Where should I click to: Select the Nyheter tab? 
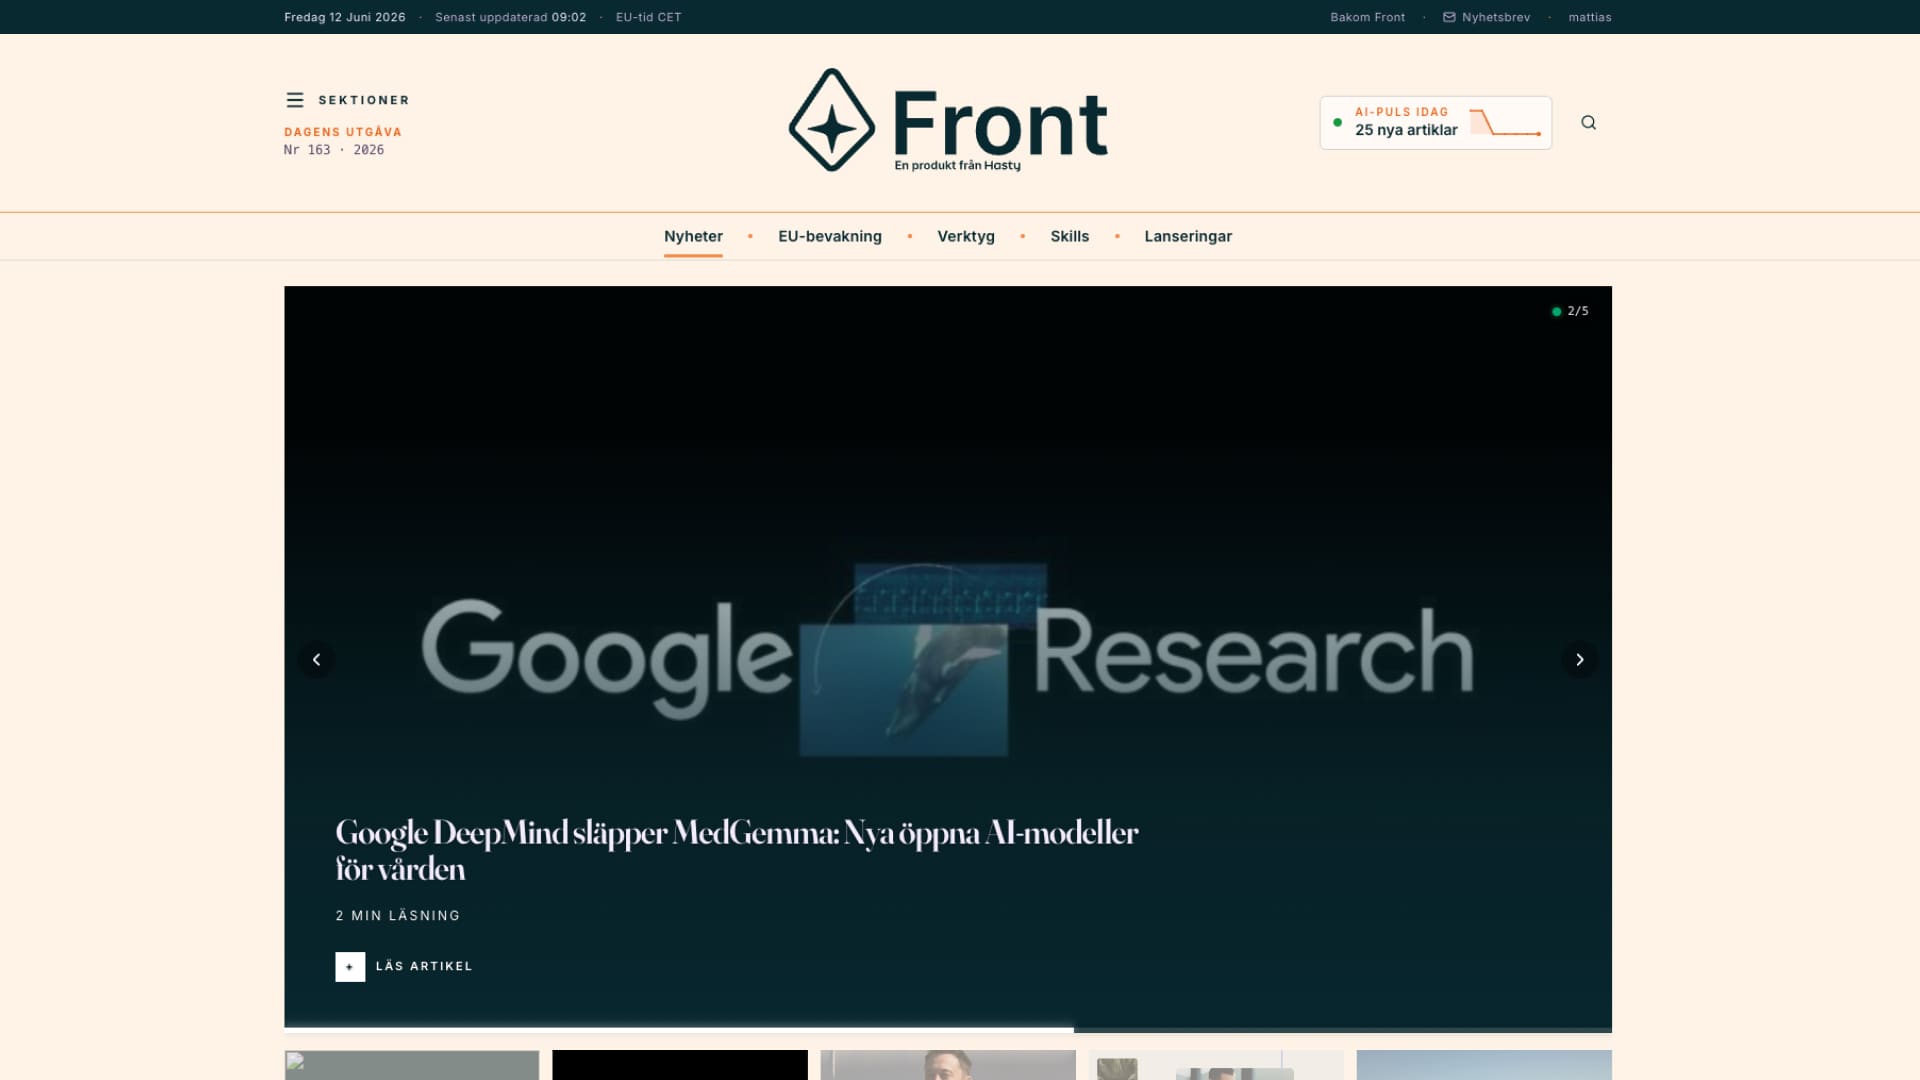tap(693, 236)
